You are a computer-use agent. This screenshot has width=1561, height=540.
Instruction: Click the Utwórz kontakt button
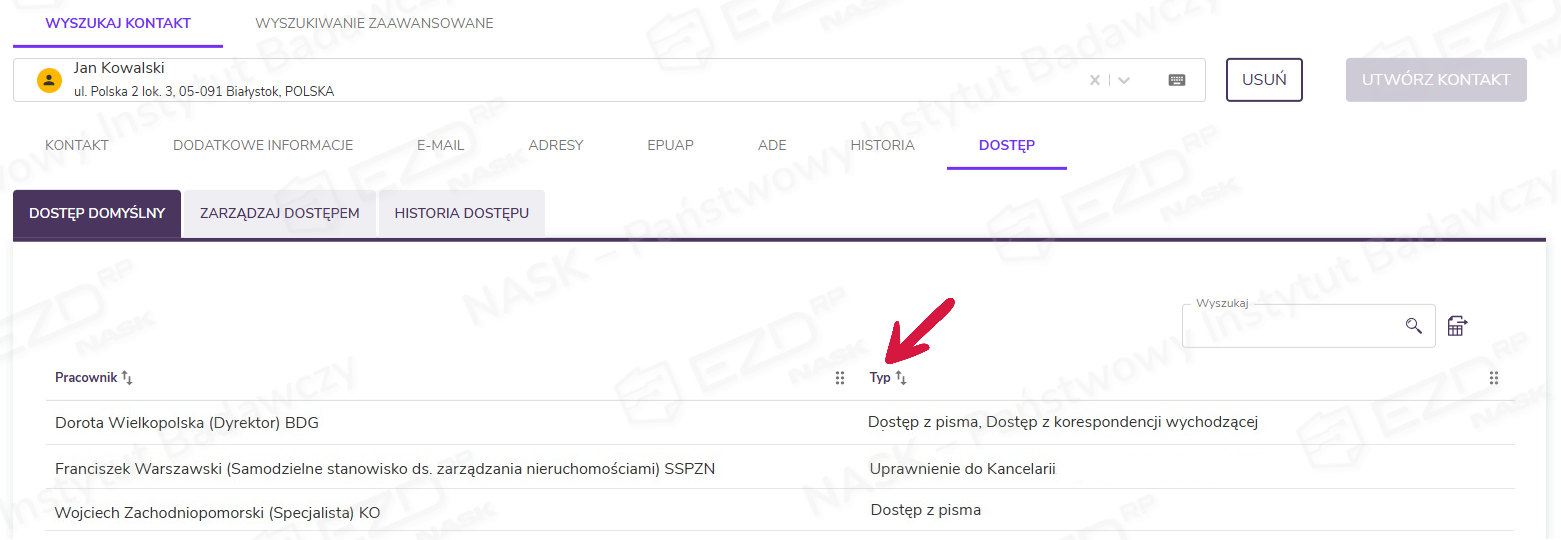click(x=1436, y=80)
